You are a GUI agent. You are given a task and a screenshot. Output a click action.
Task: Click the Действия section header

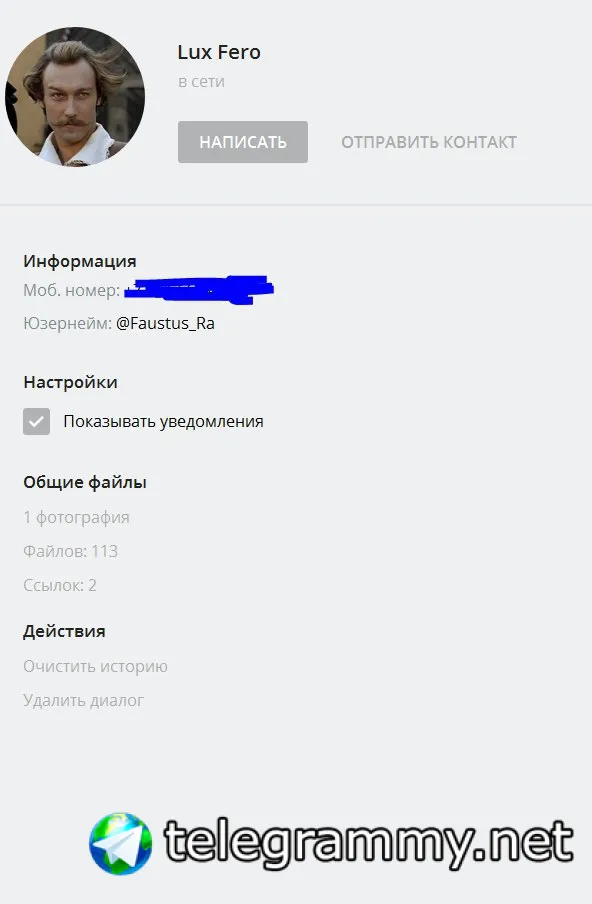click(x=64, y=631)
